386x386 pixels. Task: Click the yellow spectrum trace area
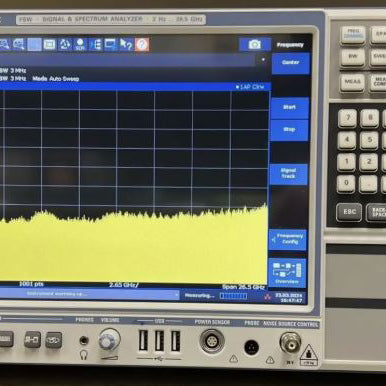pyautogui.click(x=133, y=248)
